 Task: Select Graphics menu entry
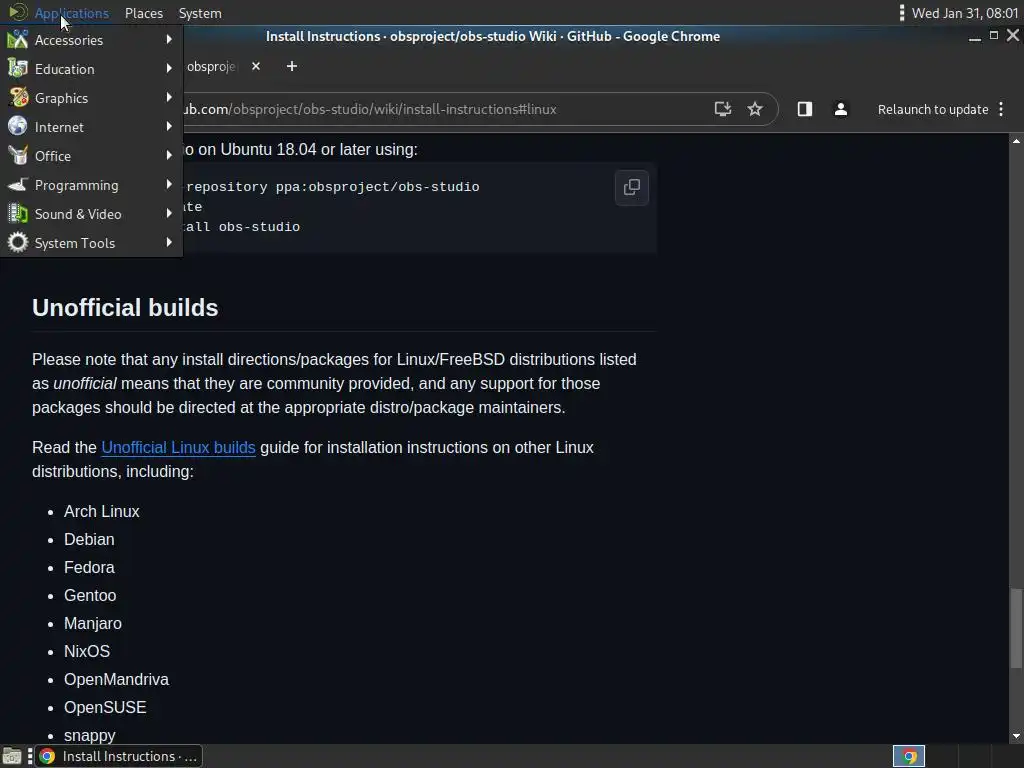tap(91, 98)
